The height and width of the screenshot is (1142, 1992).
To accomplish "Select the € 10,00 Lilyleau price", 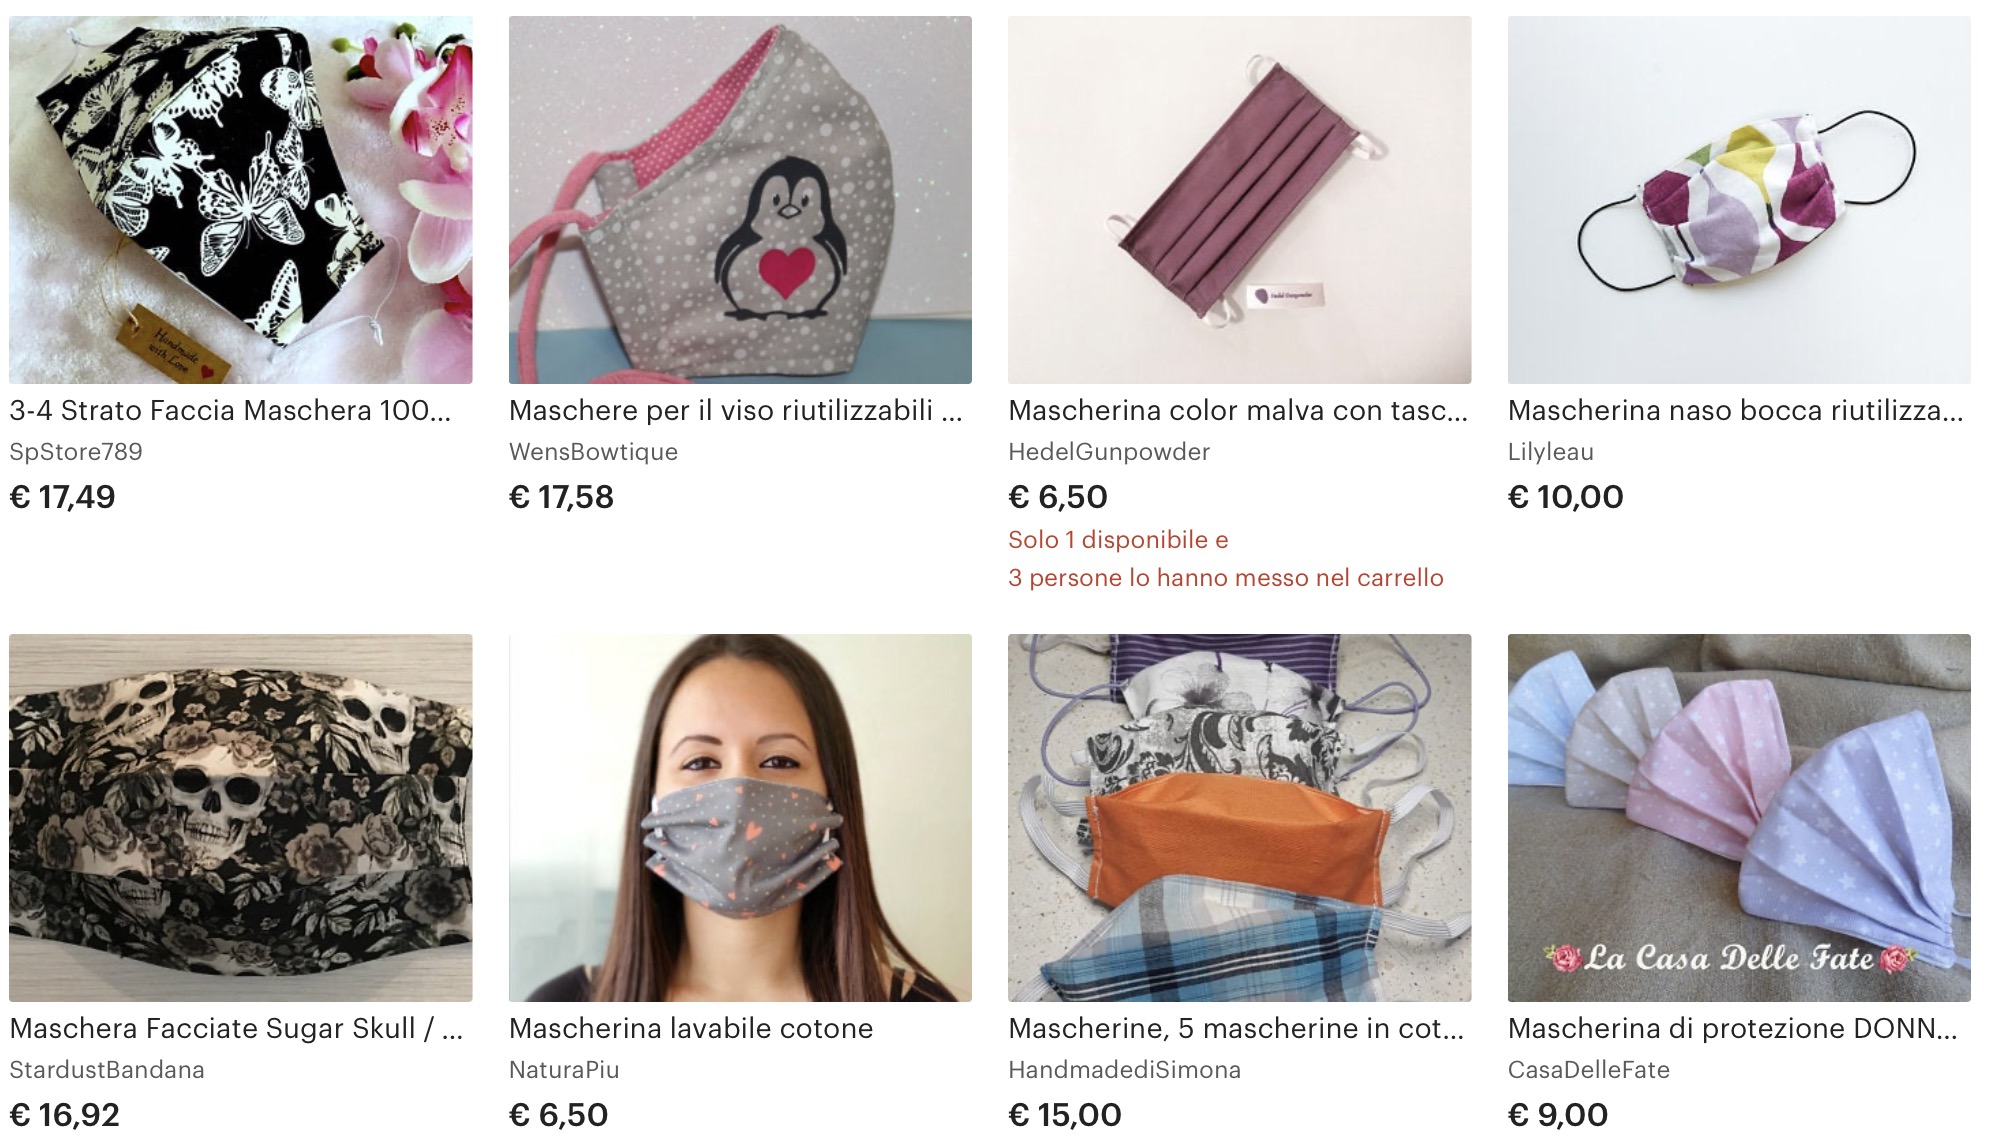I will (1566, 497).
